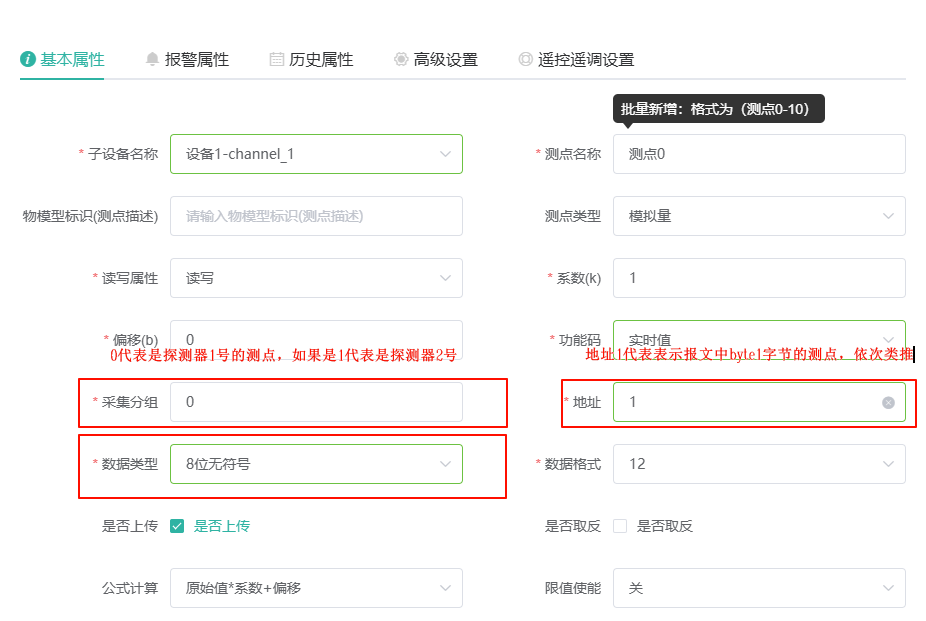Viewport: 926px width, 621px height.
Task: Click the 测点名称 input field
Action: click(x=759, y=154)
